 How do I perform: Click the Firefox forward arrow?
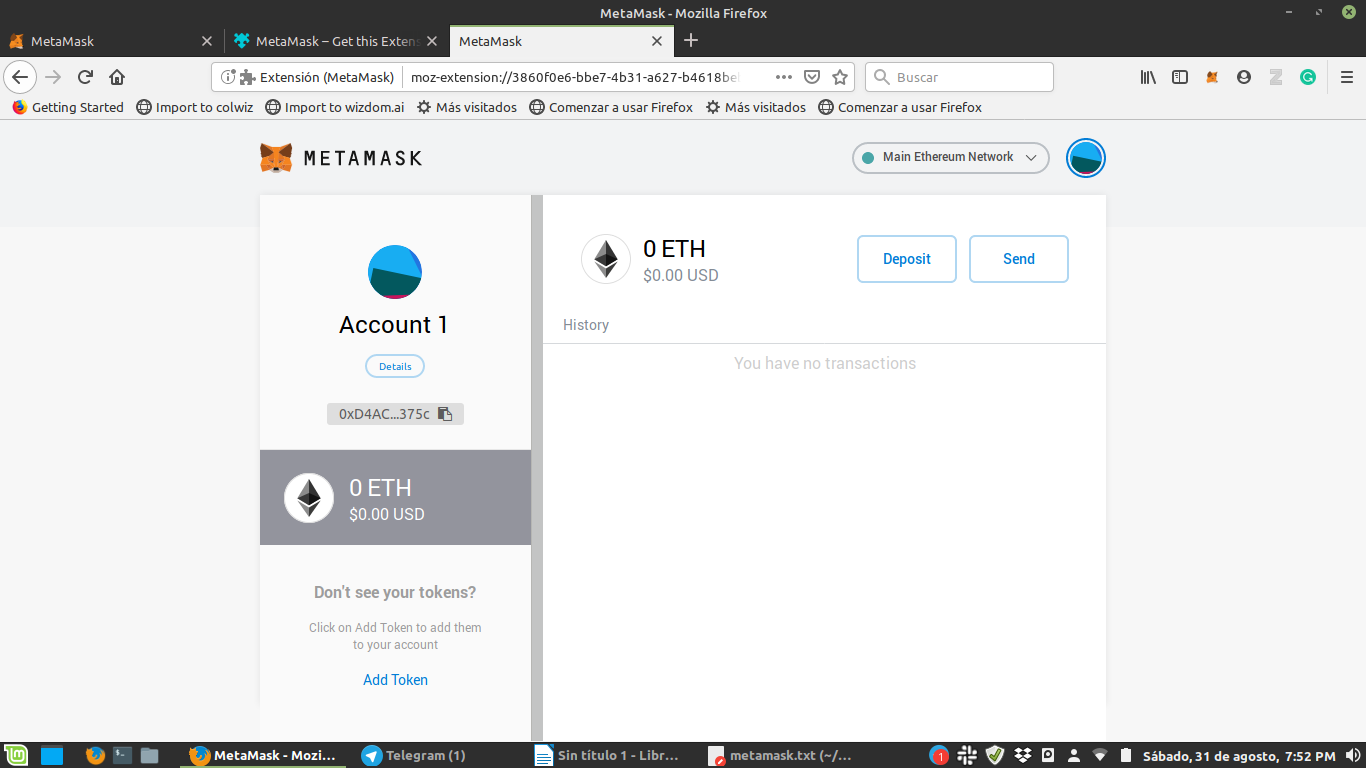[53, 77]
